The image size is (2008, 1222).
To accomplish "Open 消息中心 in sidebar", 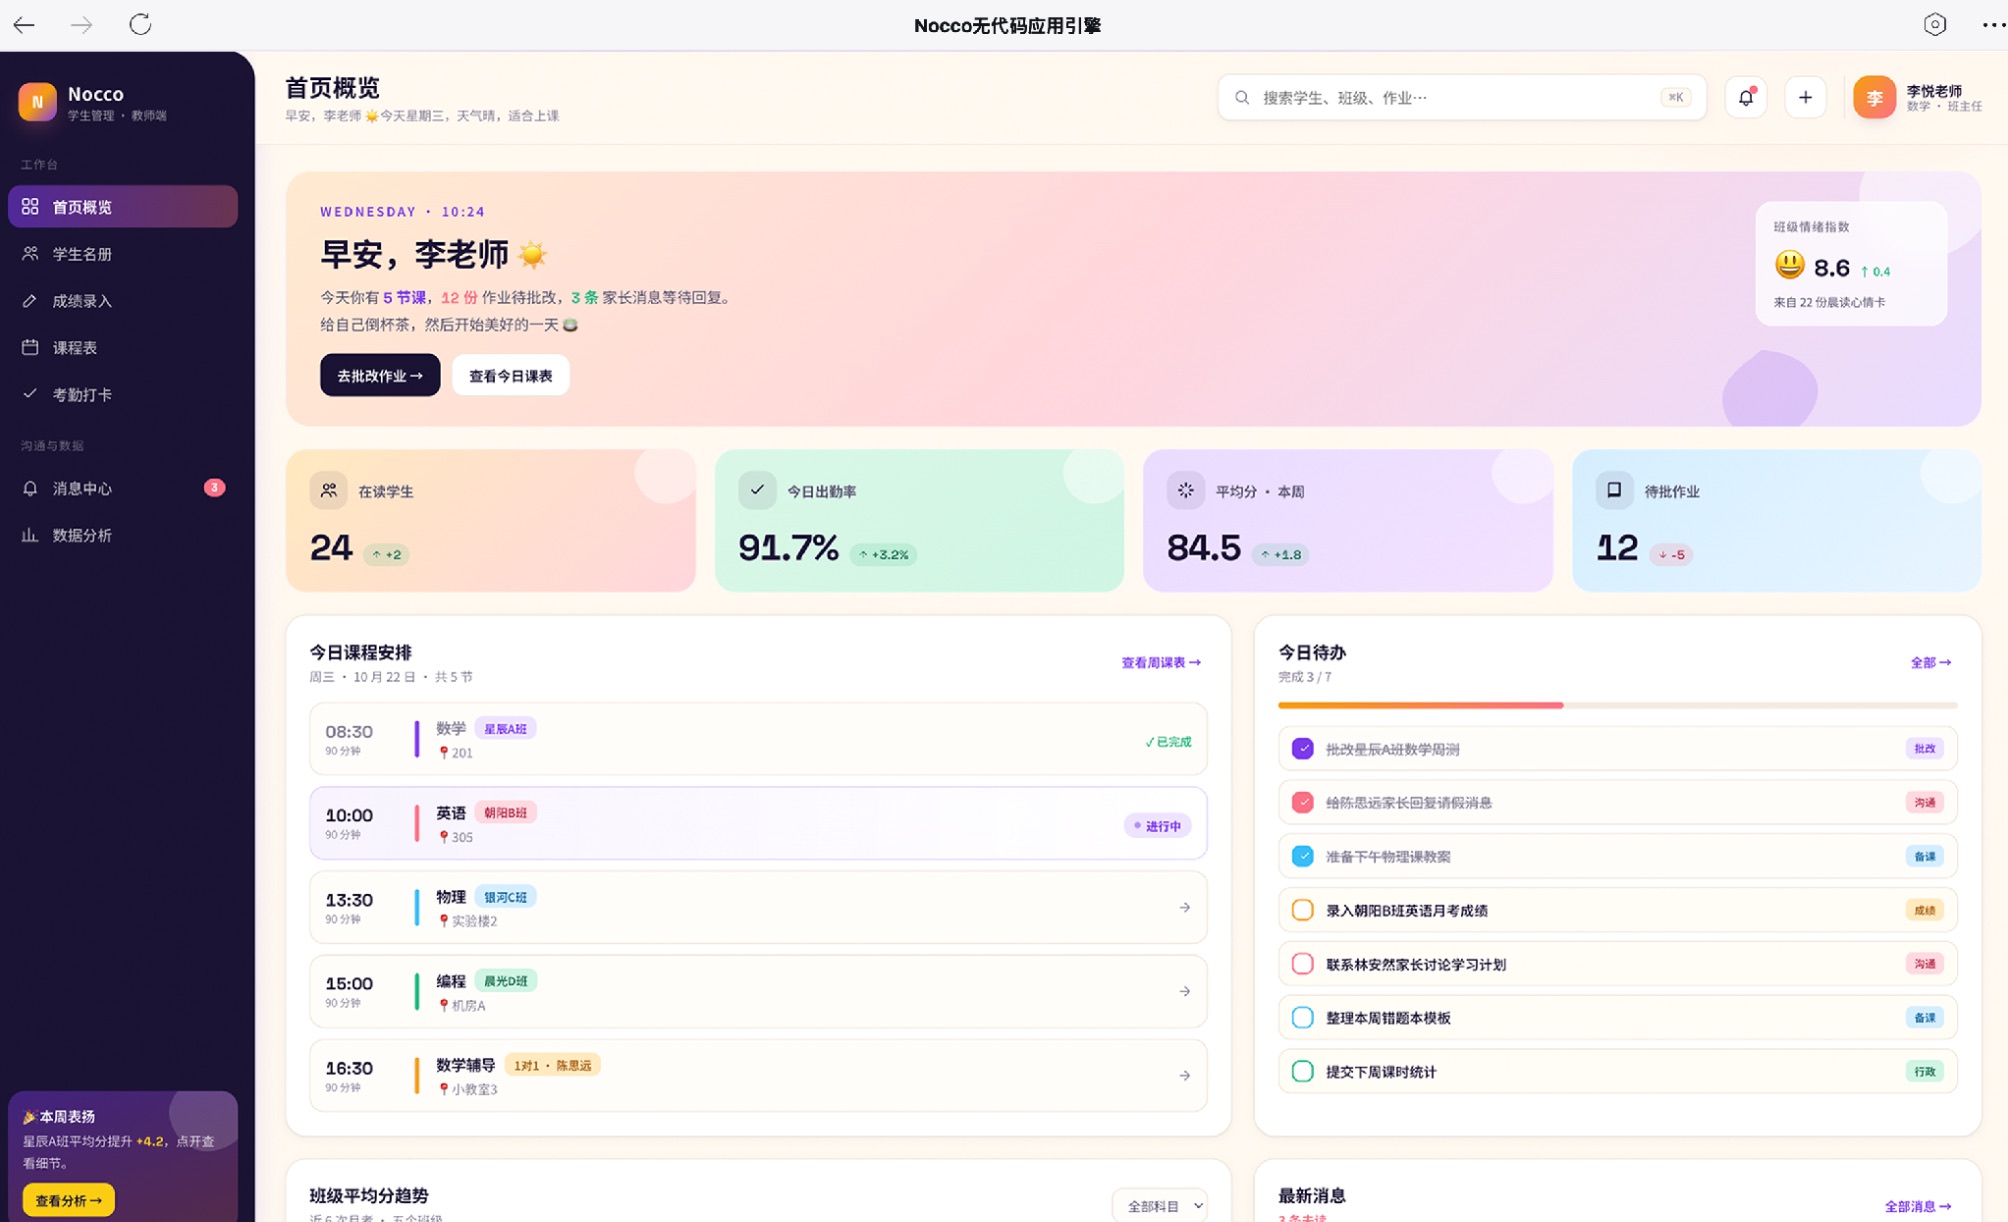I will 123,488.
